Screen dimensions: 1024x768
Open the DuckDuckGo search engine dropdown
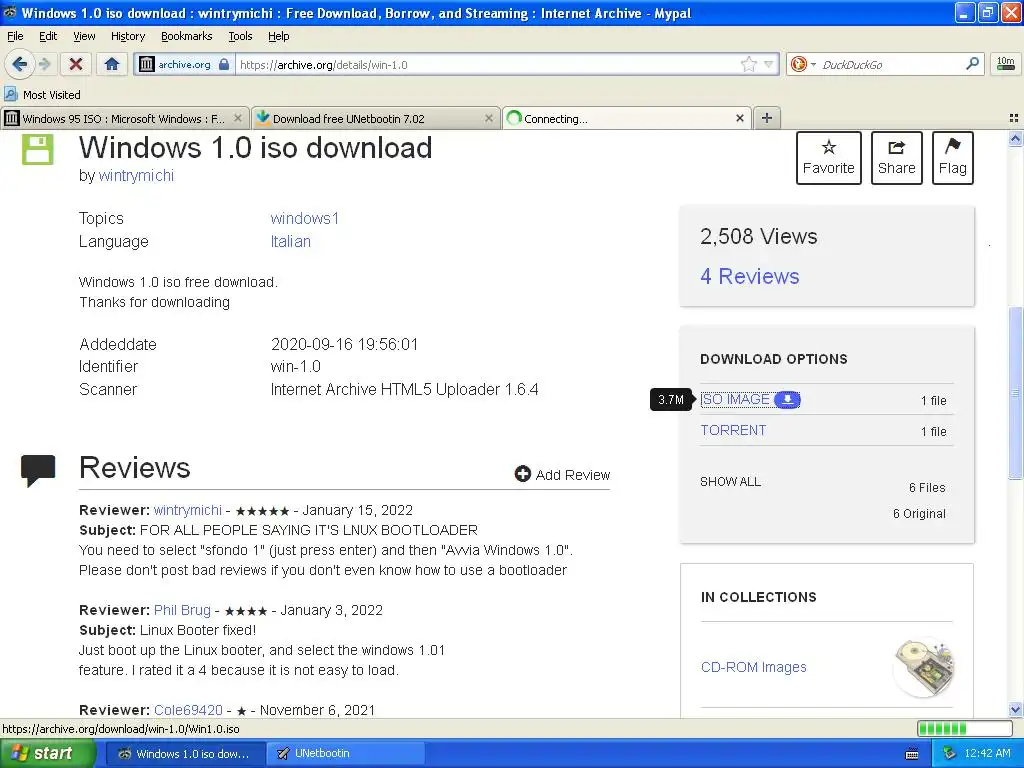pyautogui.click(x=803, y=64)
